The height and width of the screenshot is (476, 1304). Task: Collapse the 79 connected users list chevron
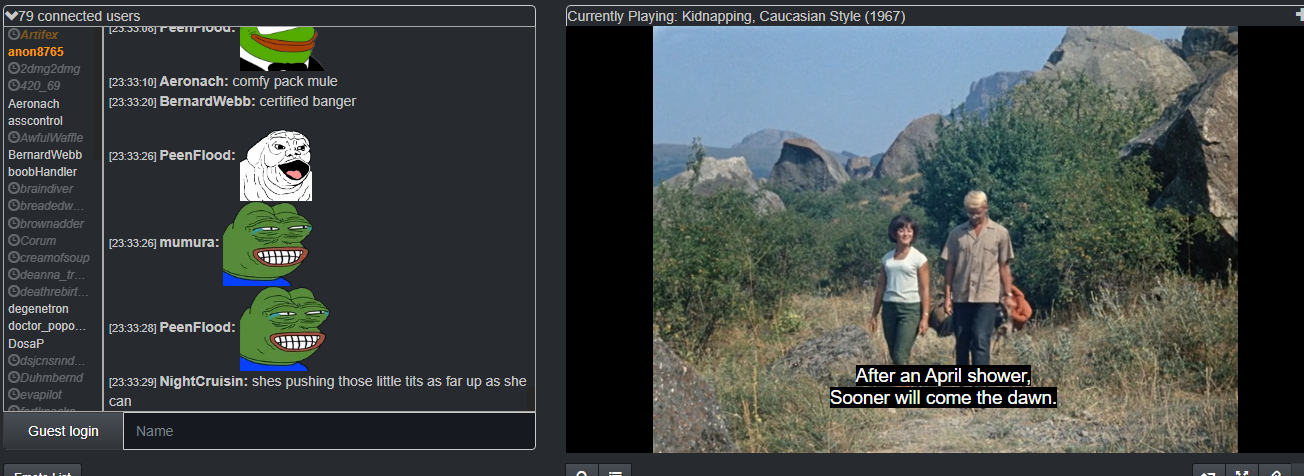coord(11,16)
